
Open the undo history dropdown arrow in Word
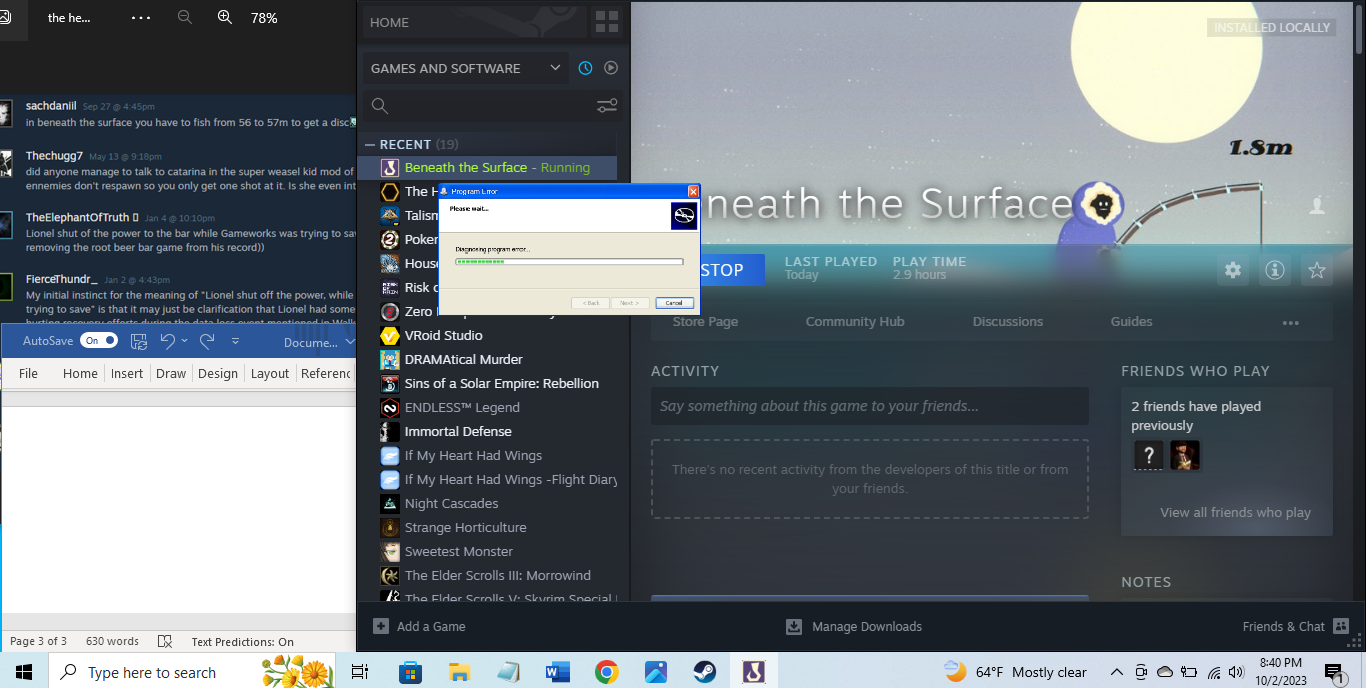186,341
